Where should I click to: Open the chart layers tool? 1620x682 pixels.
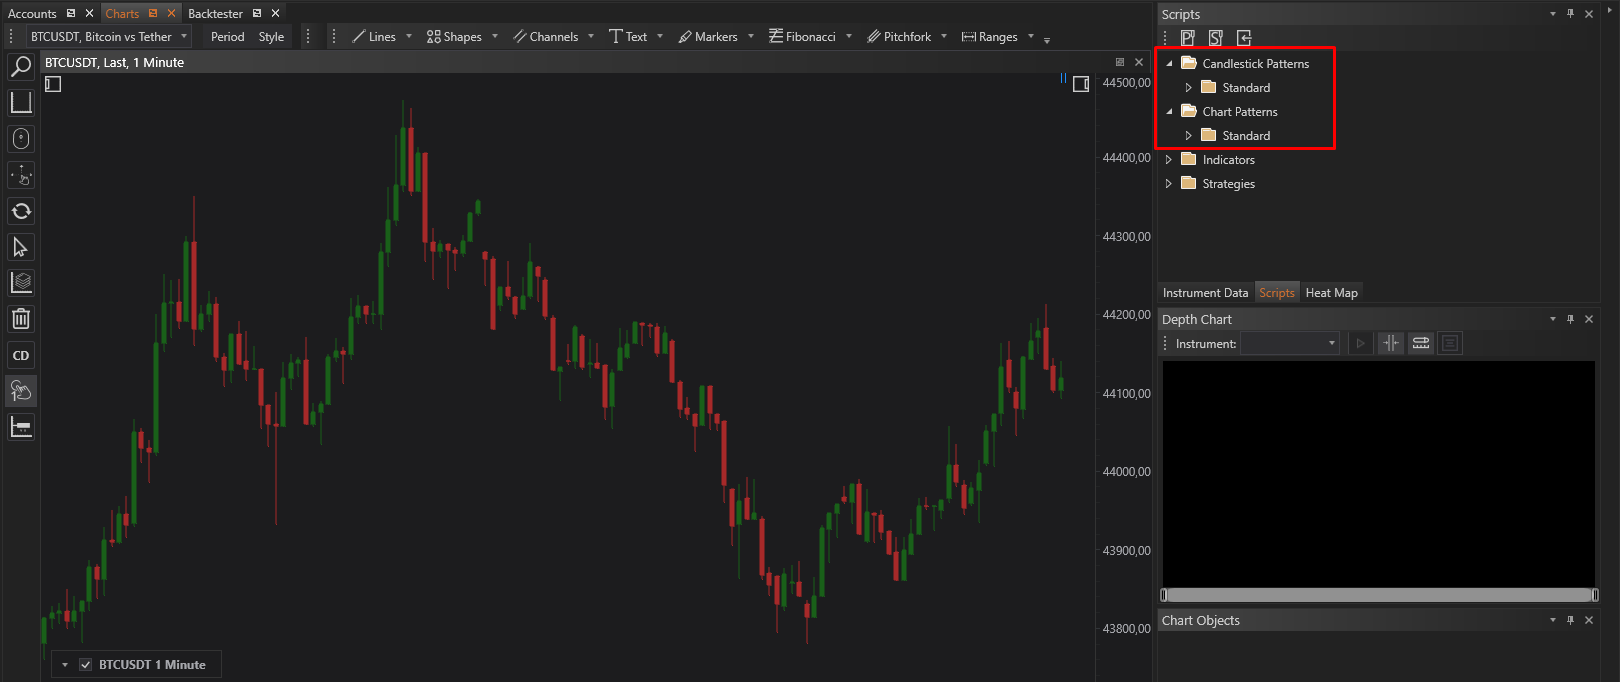(21, 283)
